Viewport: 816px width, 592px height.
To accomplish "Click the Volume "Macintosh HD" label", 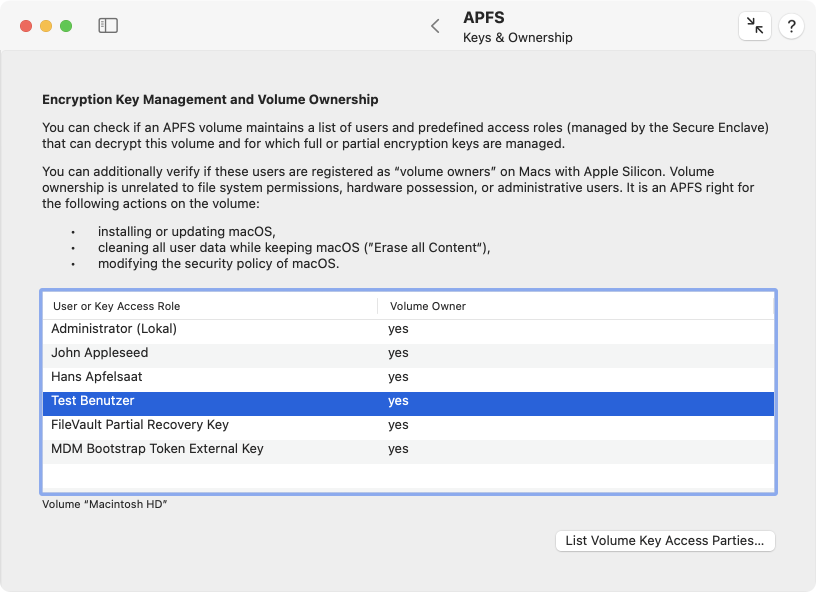I will pos(105,504).
